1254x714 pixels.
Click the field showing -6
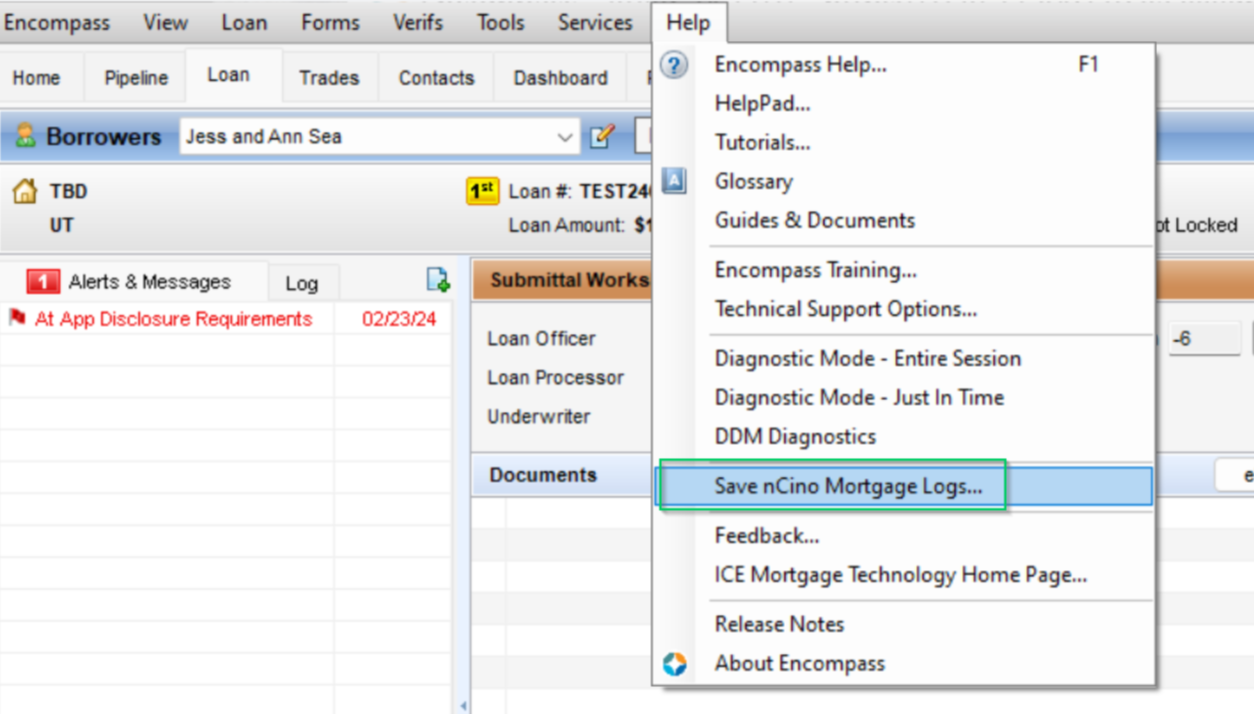(1205, 339)
